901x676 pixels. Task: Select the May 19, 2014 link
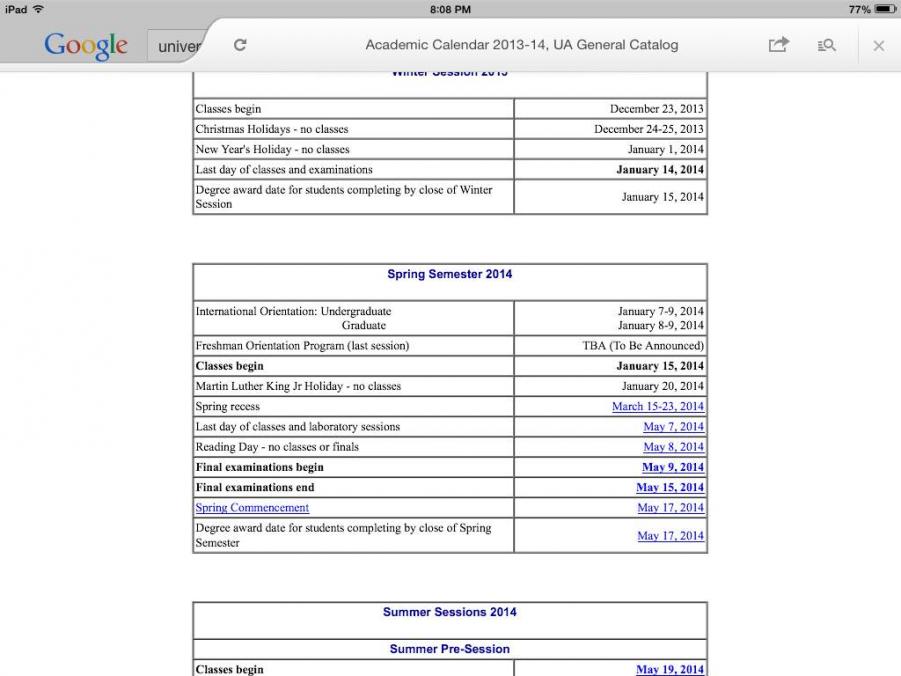click(x=669, y=669)
